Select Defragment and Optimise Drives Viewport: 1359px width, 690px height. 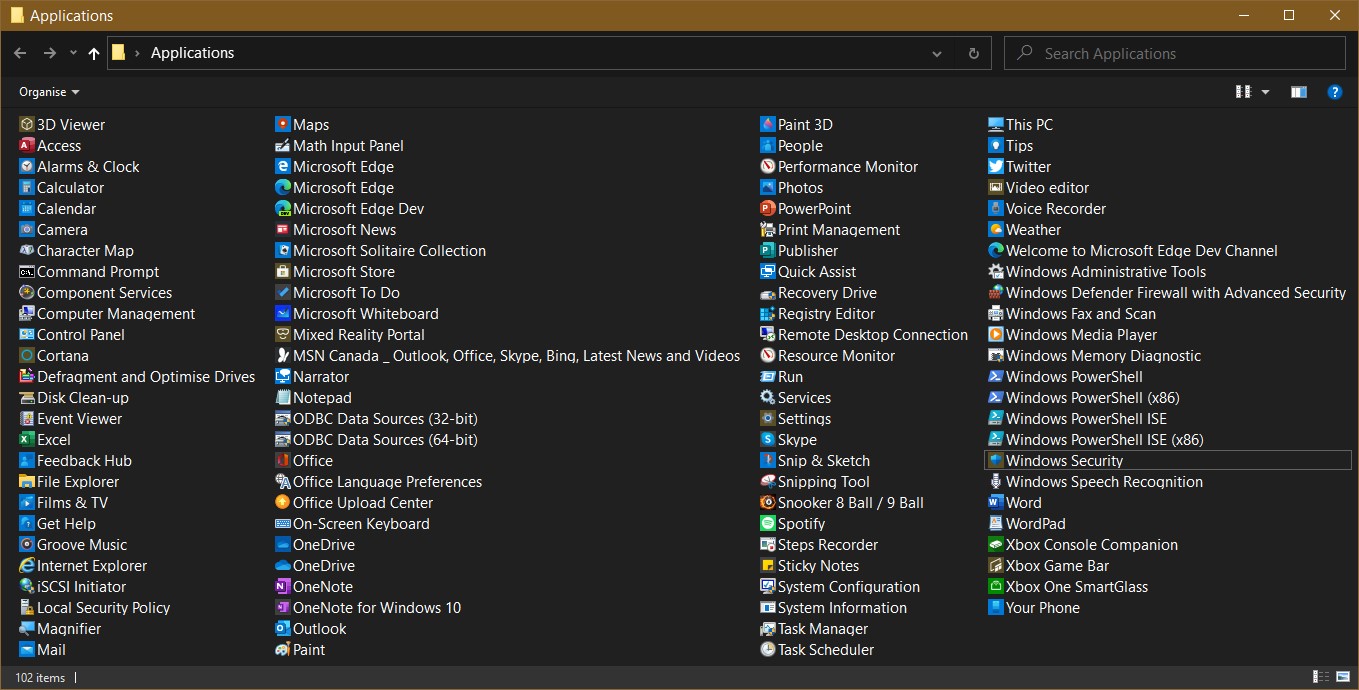click(x=137, y=377)
